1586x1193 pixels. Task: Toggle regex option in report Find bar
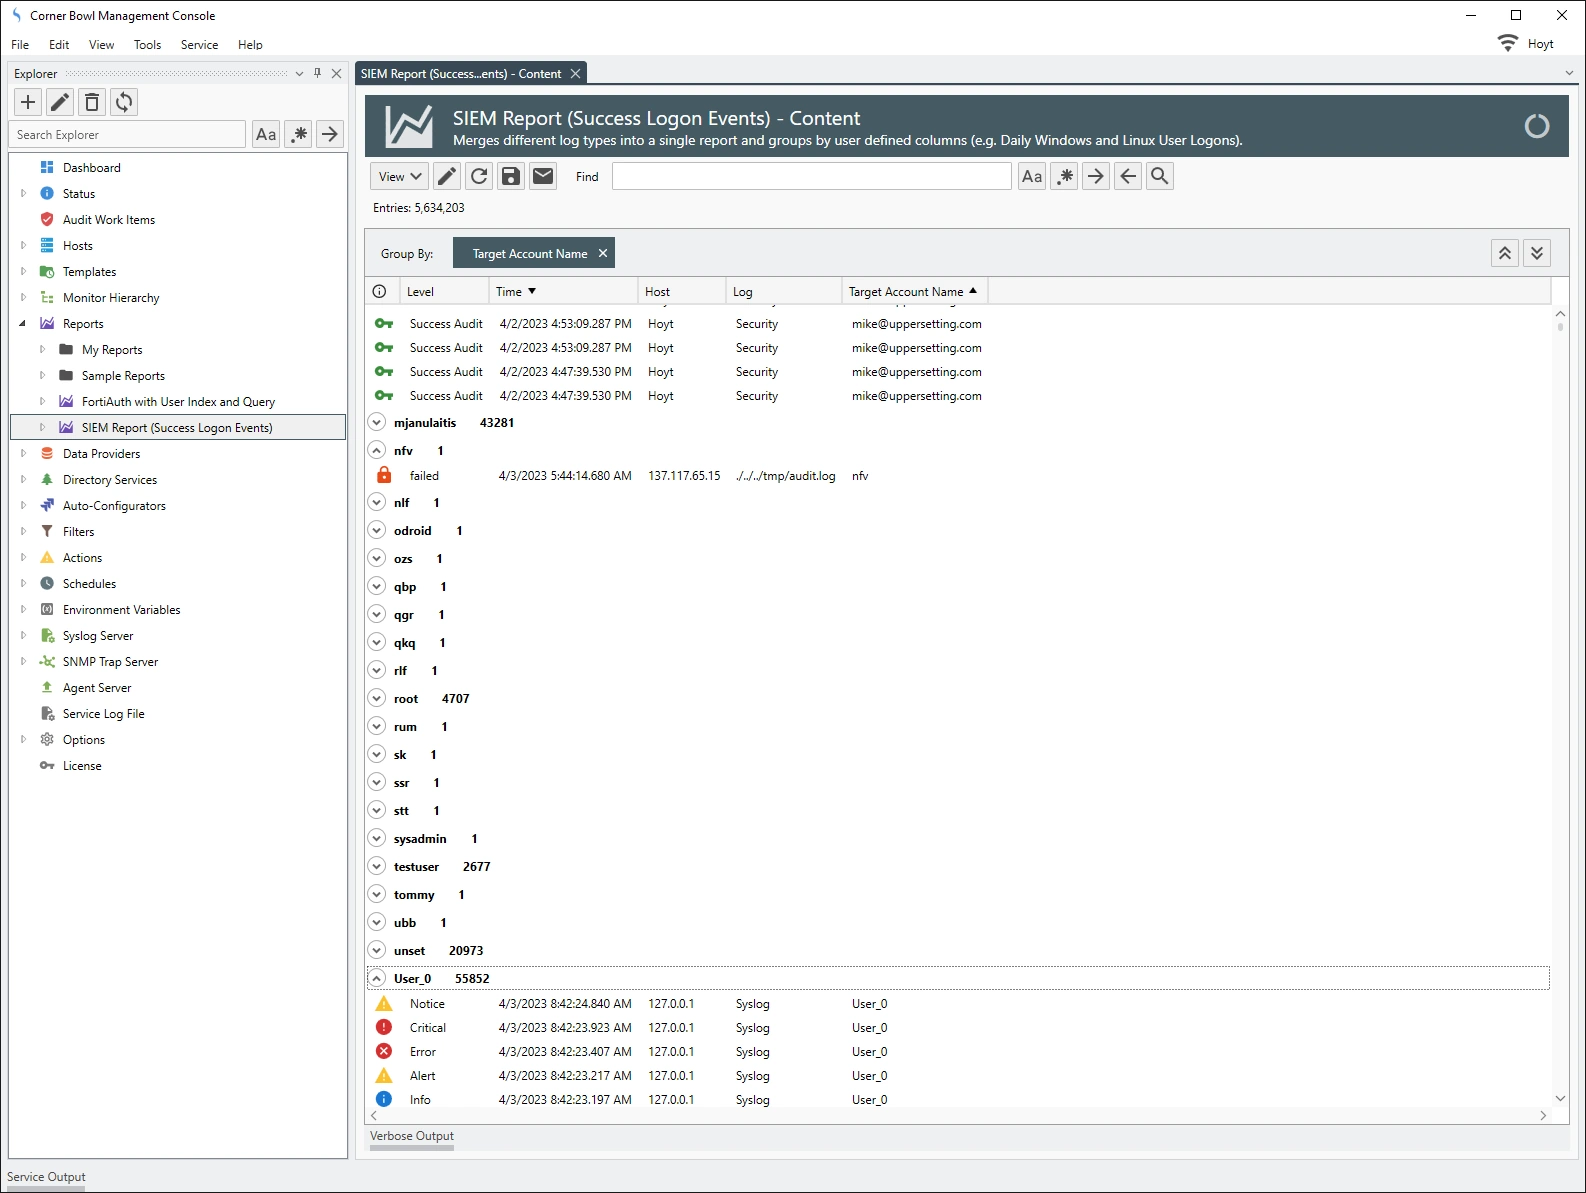pyautogui.click(x=1064, y=176)
